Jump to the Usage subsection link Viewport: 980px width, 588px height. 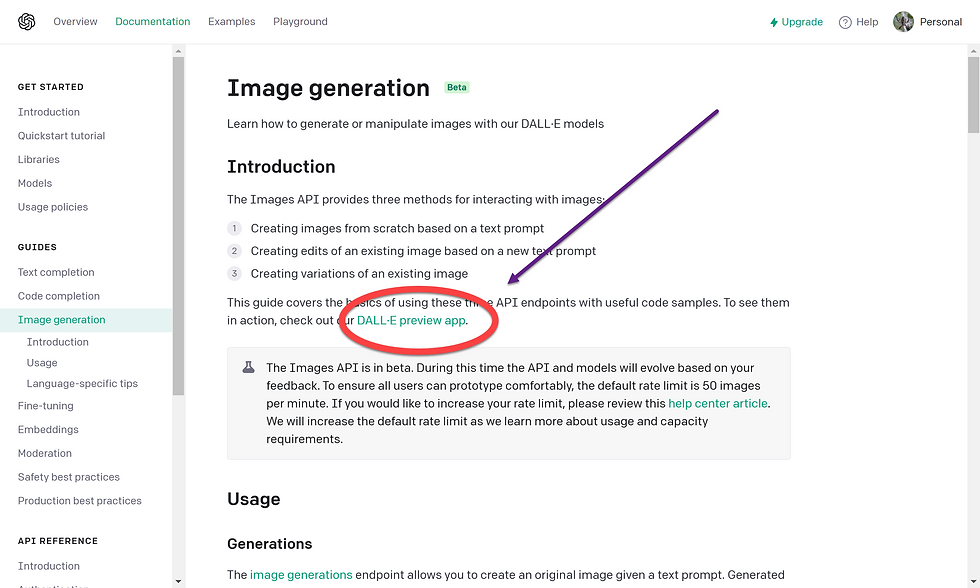pyautogui.click(x=42, y=362)
